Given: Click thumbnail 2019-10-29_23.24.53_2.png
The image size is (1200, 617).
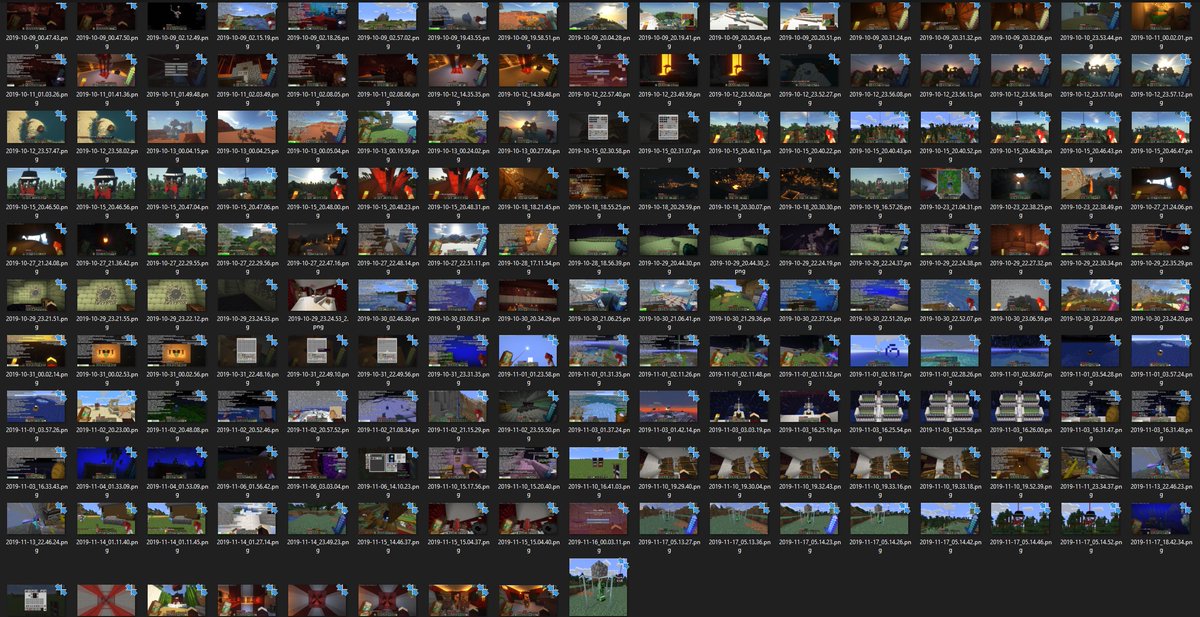Looking at the screenshot, I should [x=316, y=295].
